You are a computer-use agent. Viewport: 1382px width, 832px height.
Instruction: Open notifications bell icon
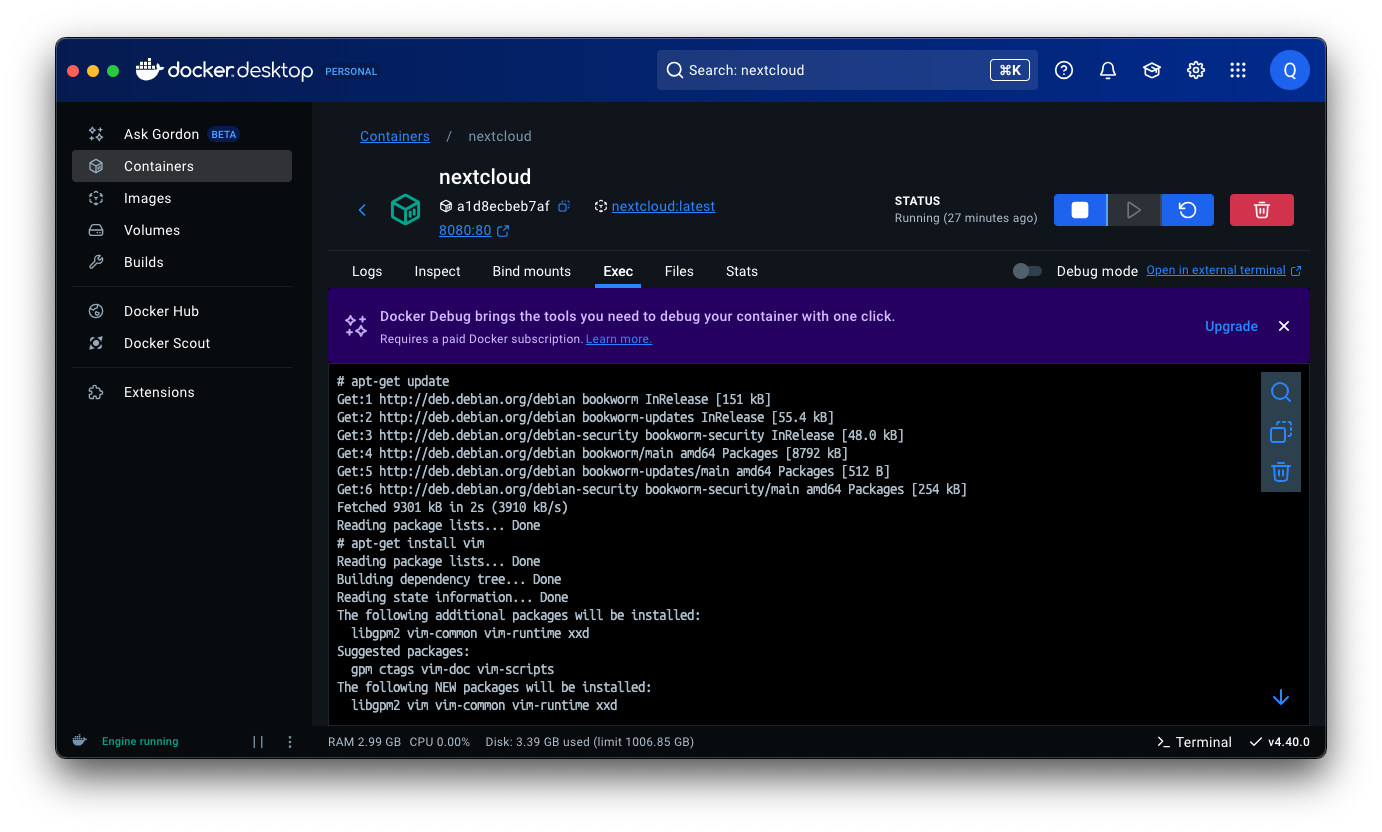(x=1108, y=70)
